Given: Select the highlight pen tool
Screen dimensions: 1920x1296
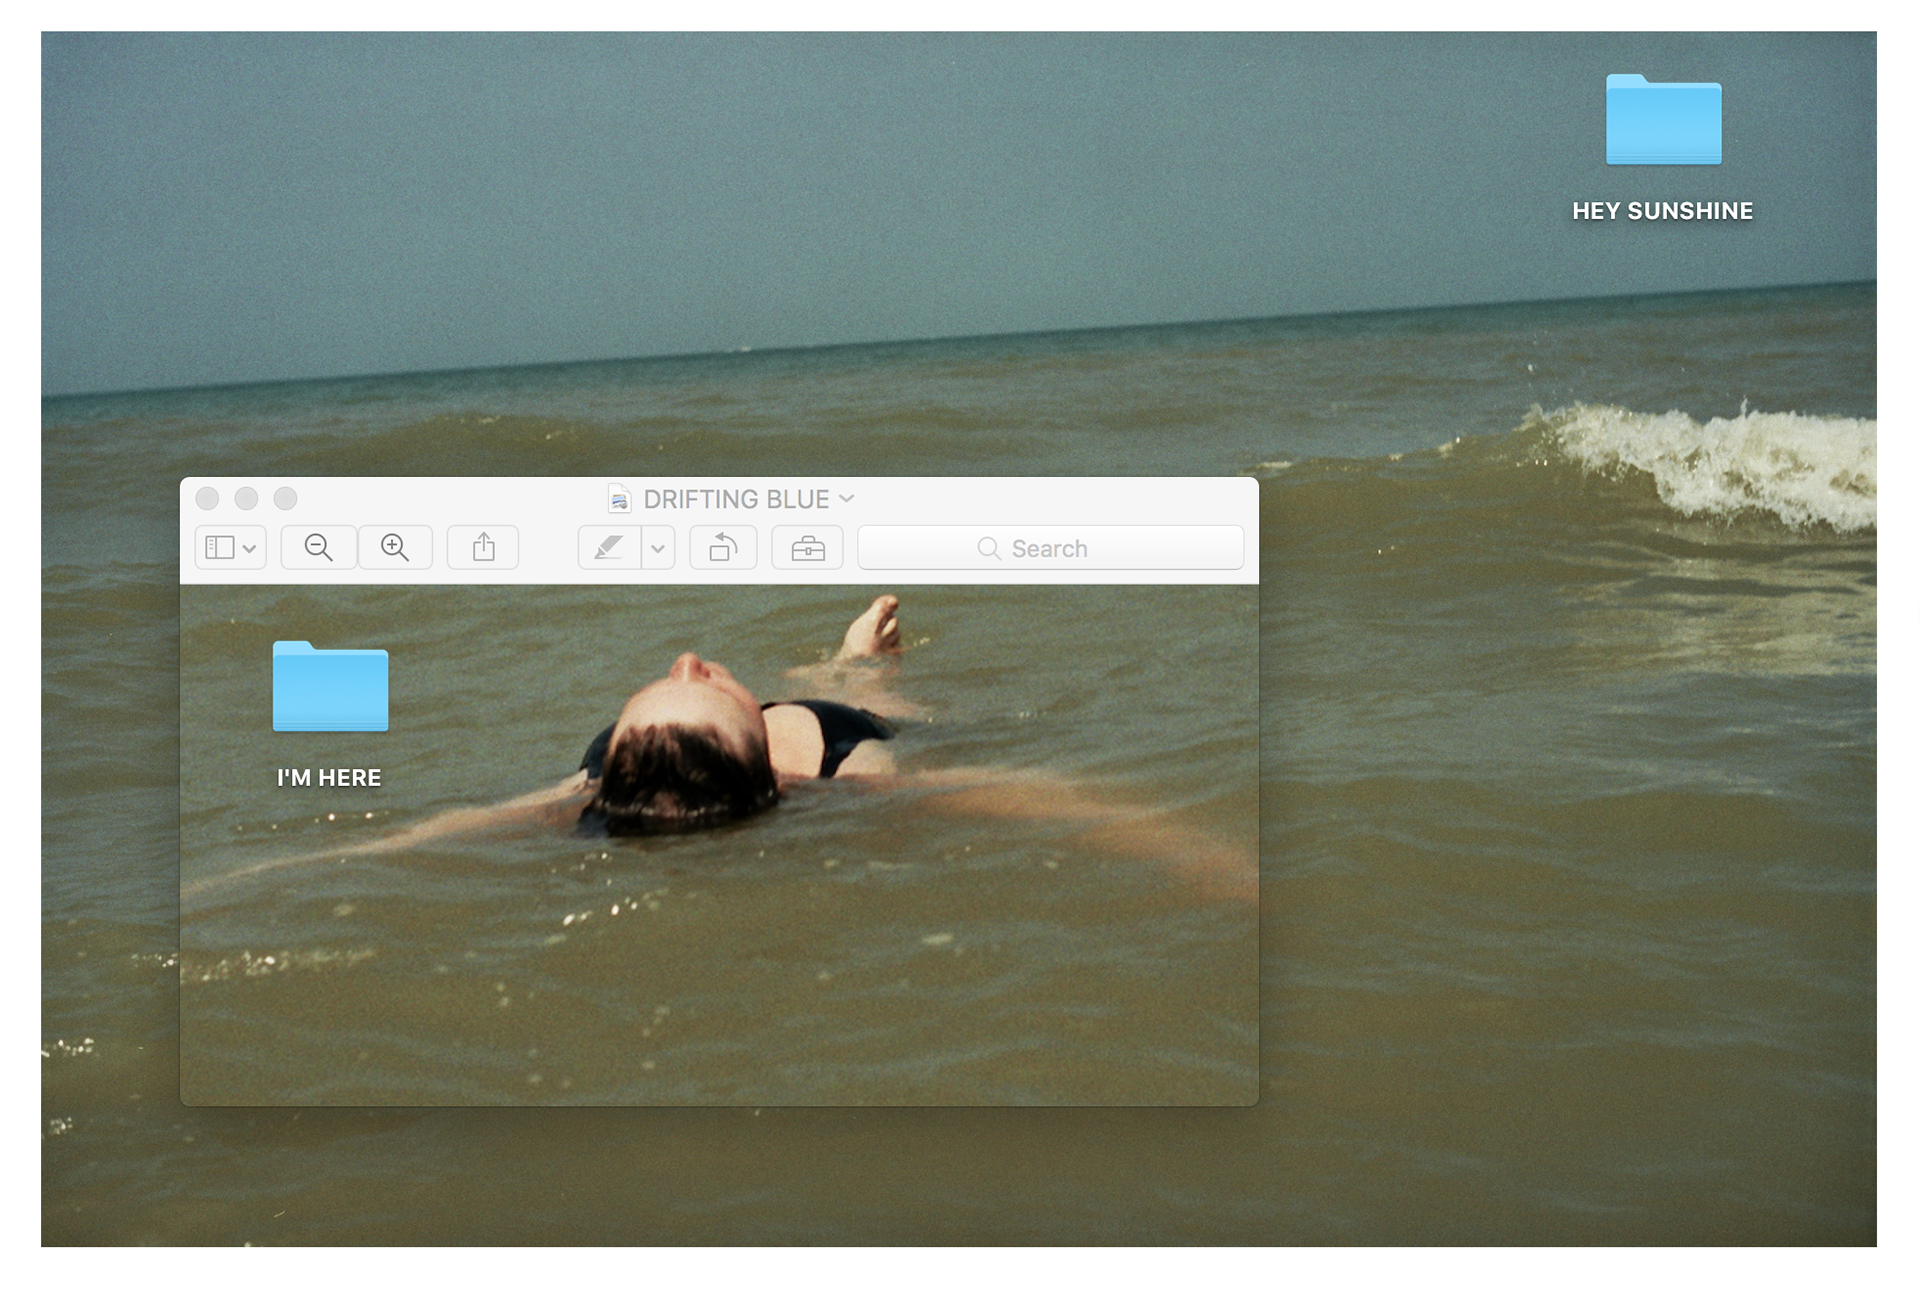Looking at the screenshot, I should 609,547.
